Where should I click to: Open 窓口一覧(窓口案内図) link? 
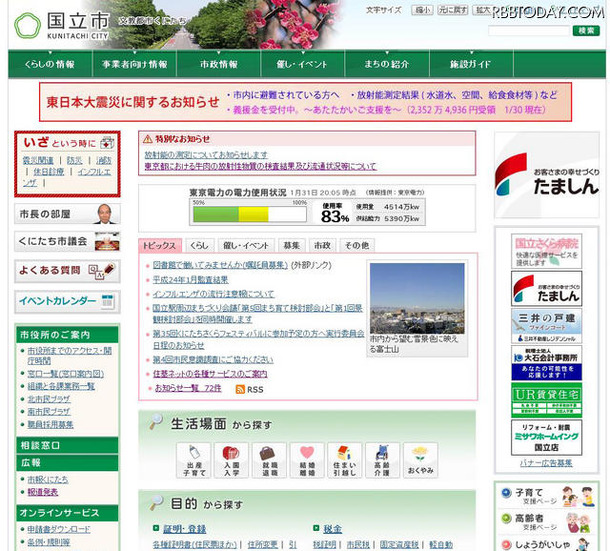[65, 374]
